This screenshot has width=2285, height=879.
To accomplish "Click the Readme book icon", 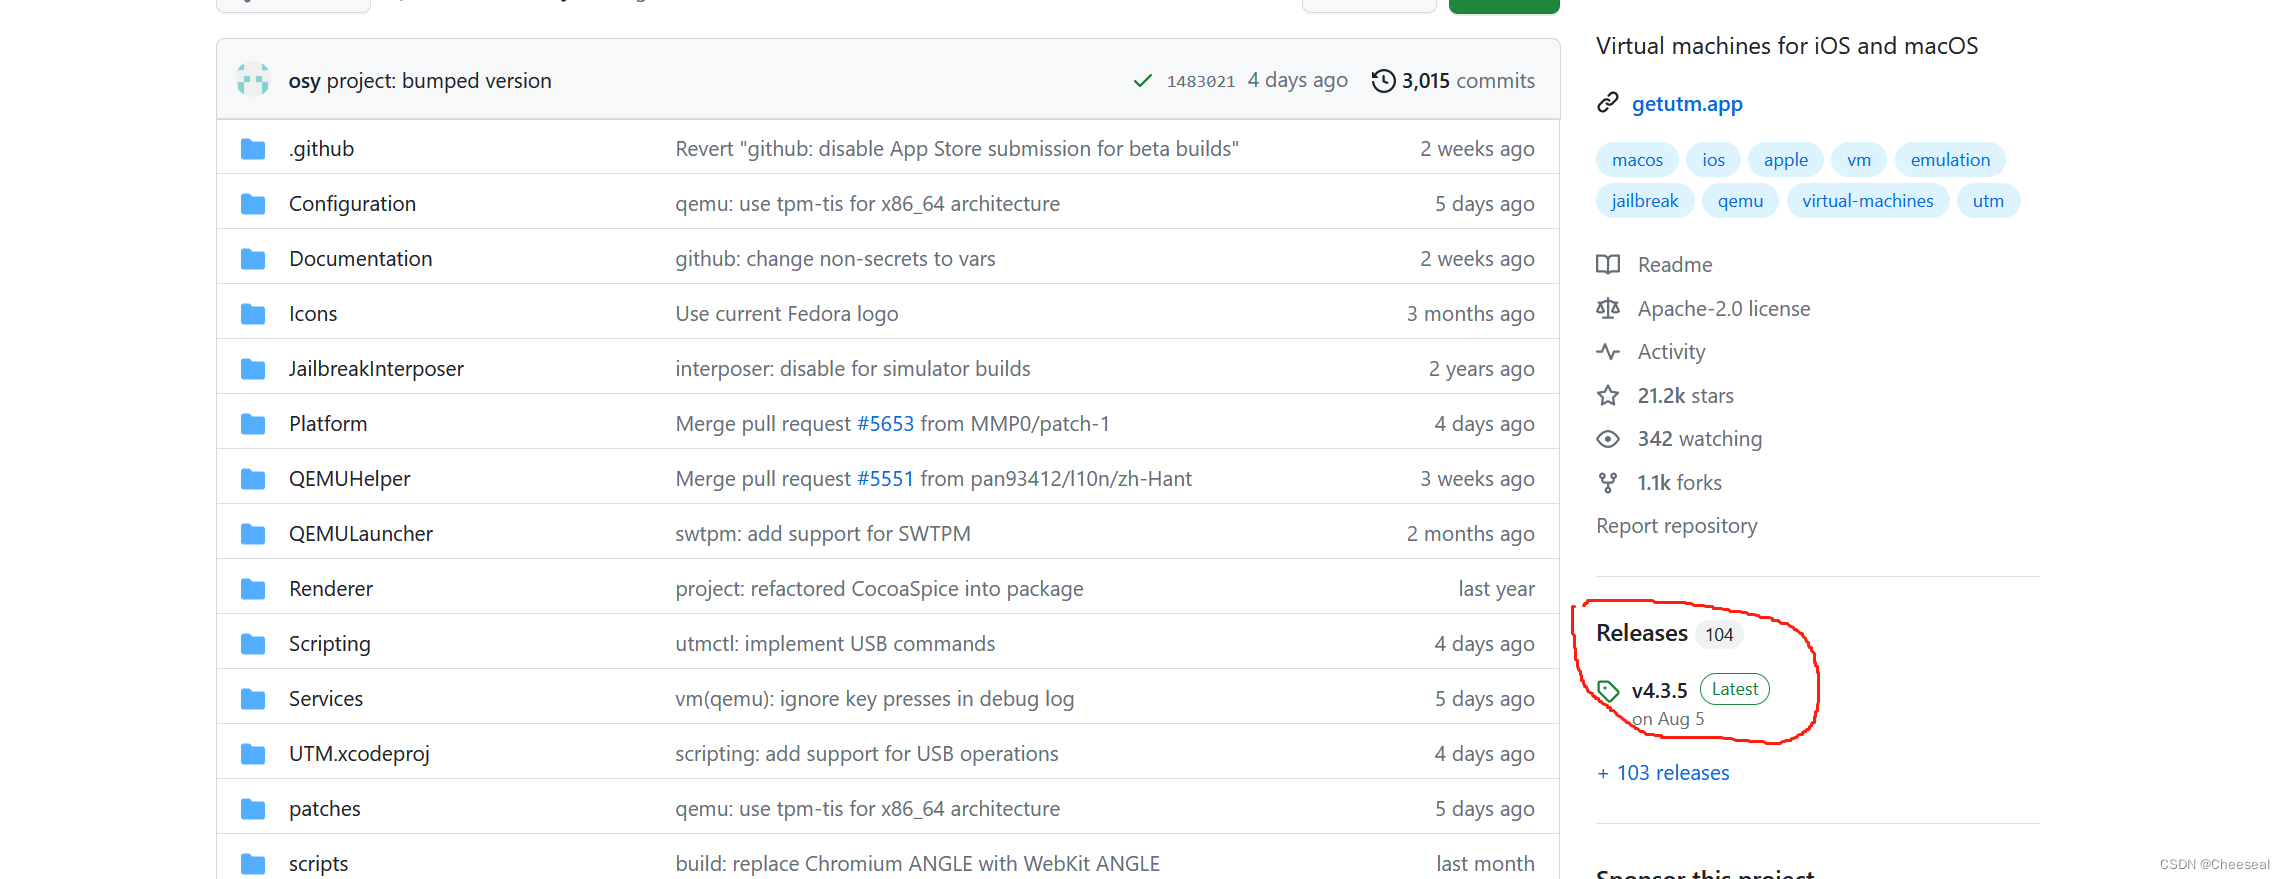I will click(x=1608, y=265).
